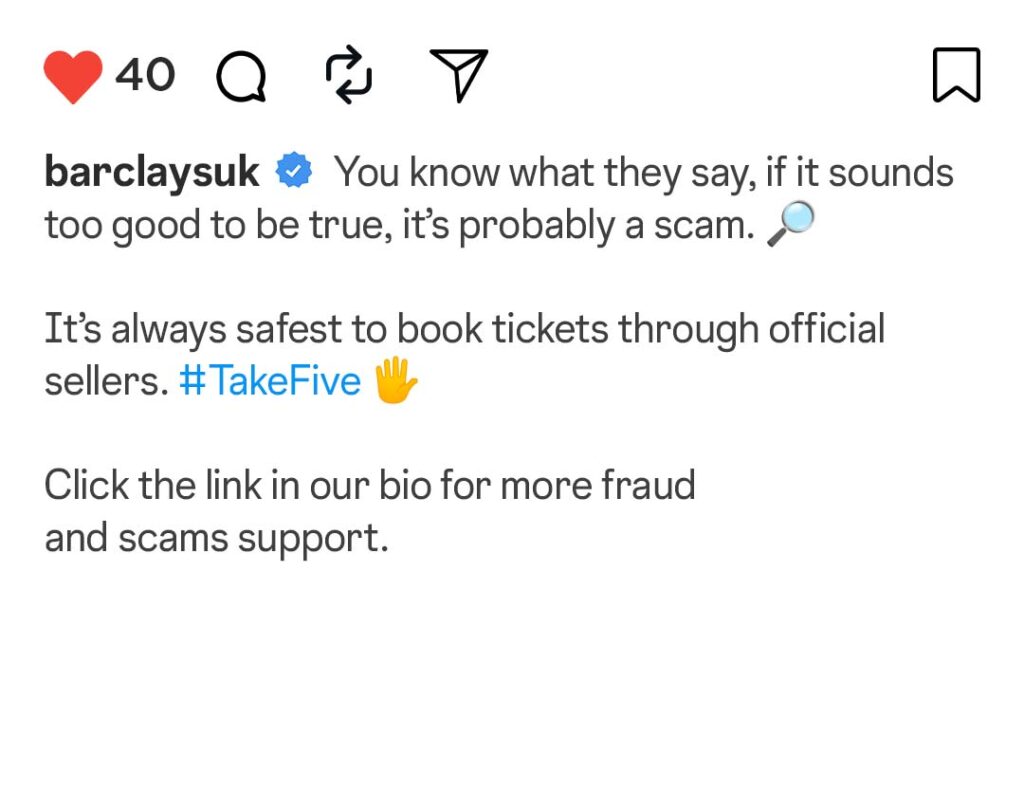Click the magnifying glass emoji
Image resolution: width=1024 pixels, height=793 pixels.
coord(790,227)
